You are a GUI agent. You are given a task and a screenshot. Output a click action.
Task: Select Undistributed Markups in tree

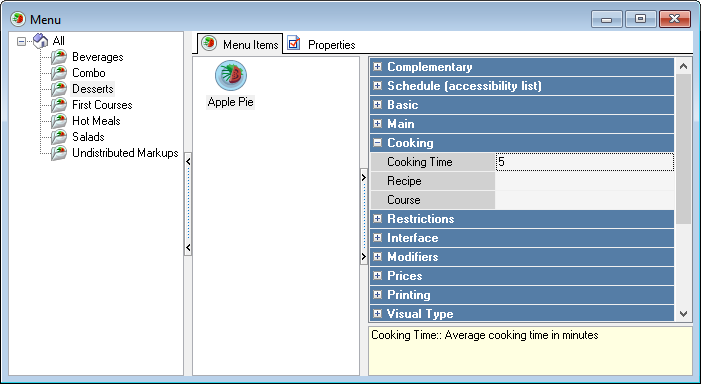[x=125, y=153]
